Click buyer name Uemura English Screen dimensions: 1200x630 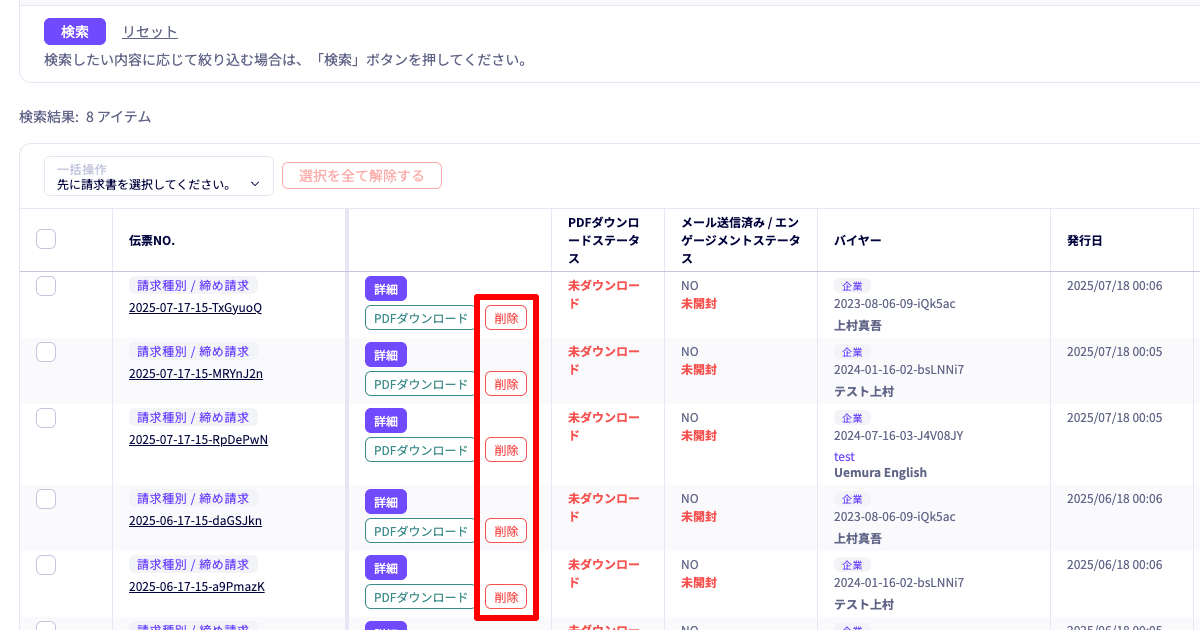(x=880, y=473)
